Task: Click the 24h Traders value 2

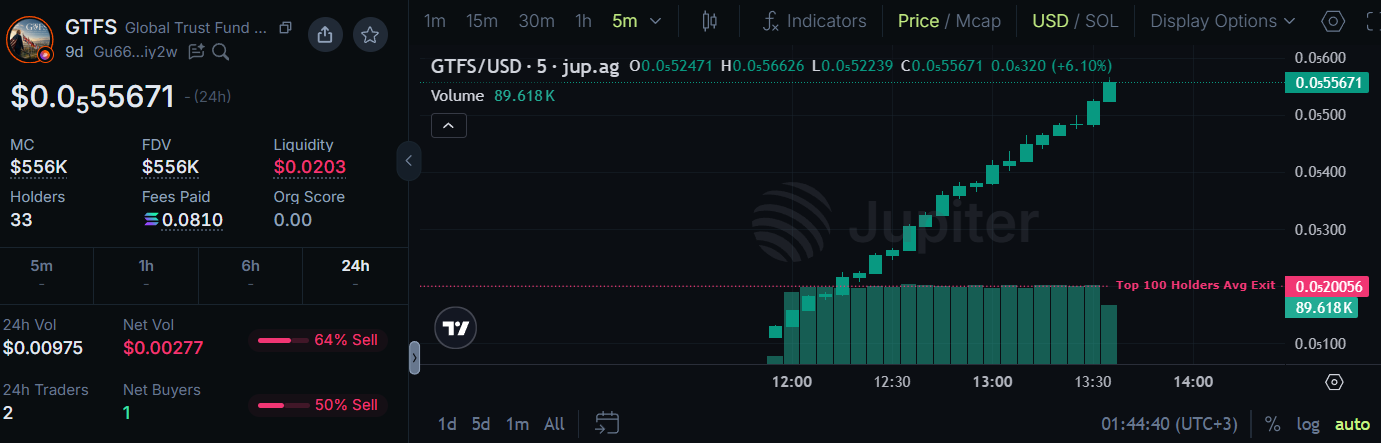Action: tap(8, 412)
